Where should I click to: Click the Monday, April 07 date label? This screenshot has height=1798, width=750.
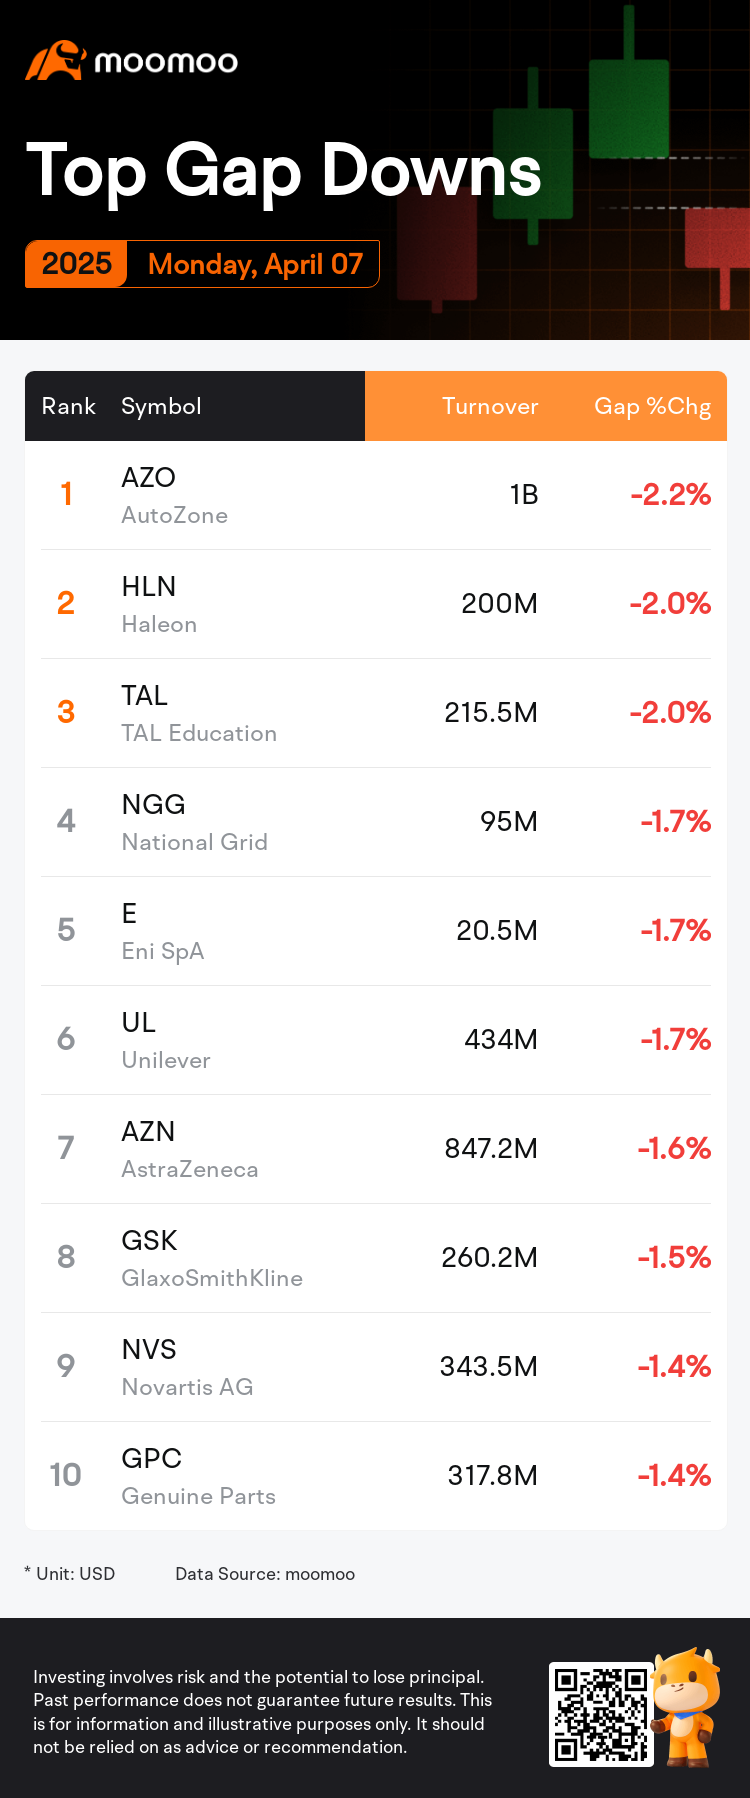pyautogui.click(x=255, y=264)
